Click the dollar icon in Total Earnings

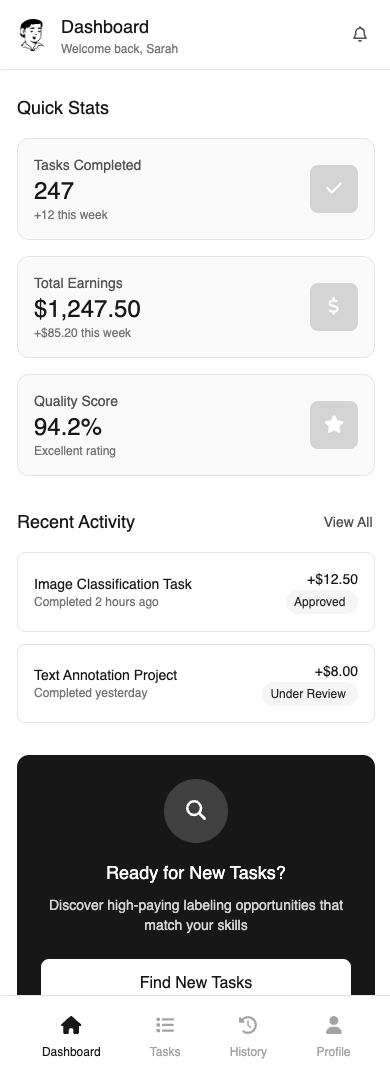[334, 307]
